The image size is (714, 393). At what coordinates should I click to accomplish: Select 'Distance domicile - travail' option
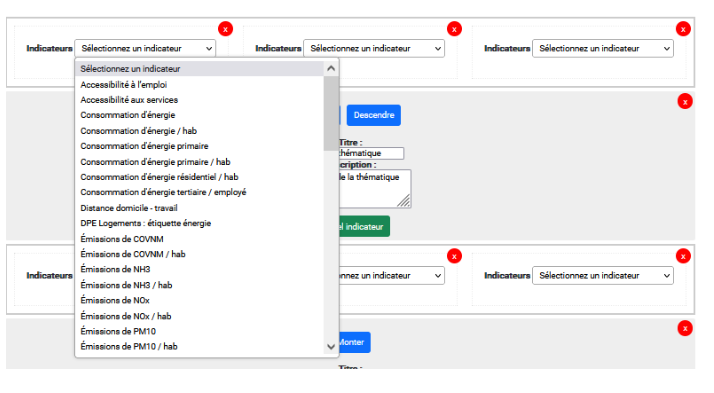point(199,208)
